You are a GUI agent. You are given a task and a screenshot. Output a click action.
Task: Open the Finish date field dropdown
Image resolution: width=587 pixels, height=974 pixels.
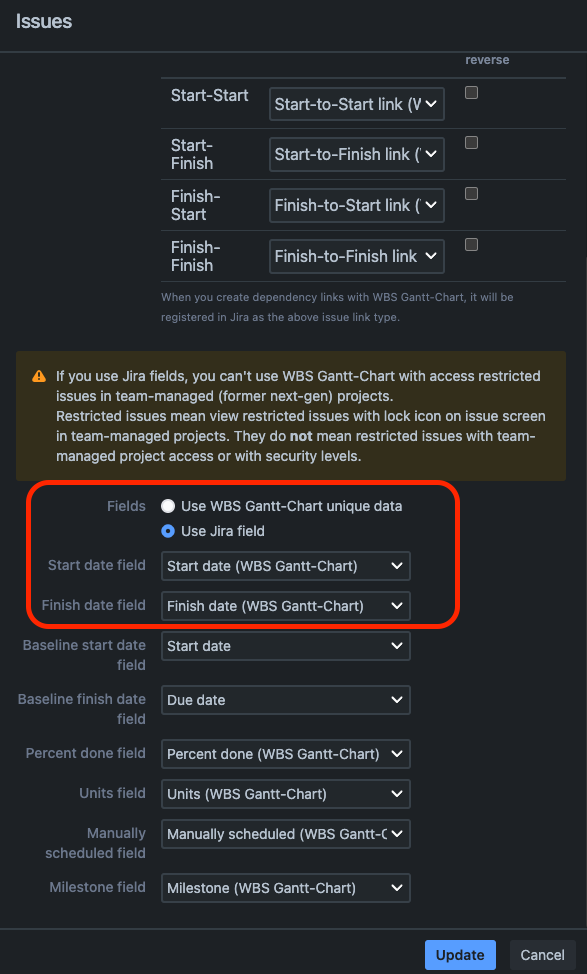click(285, 606)
